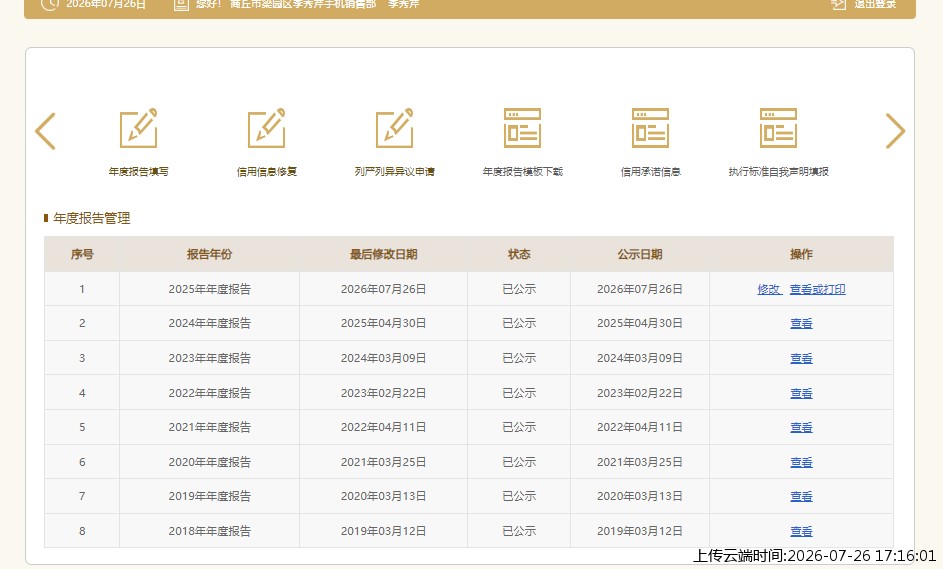Viewport: 943px width, 569px height.
Task: Click the 最后修改日期 column header
Action: [x=384, y=254]
